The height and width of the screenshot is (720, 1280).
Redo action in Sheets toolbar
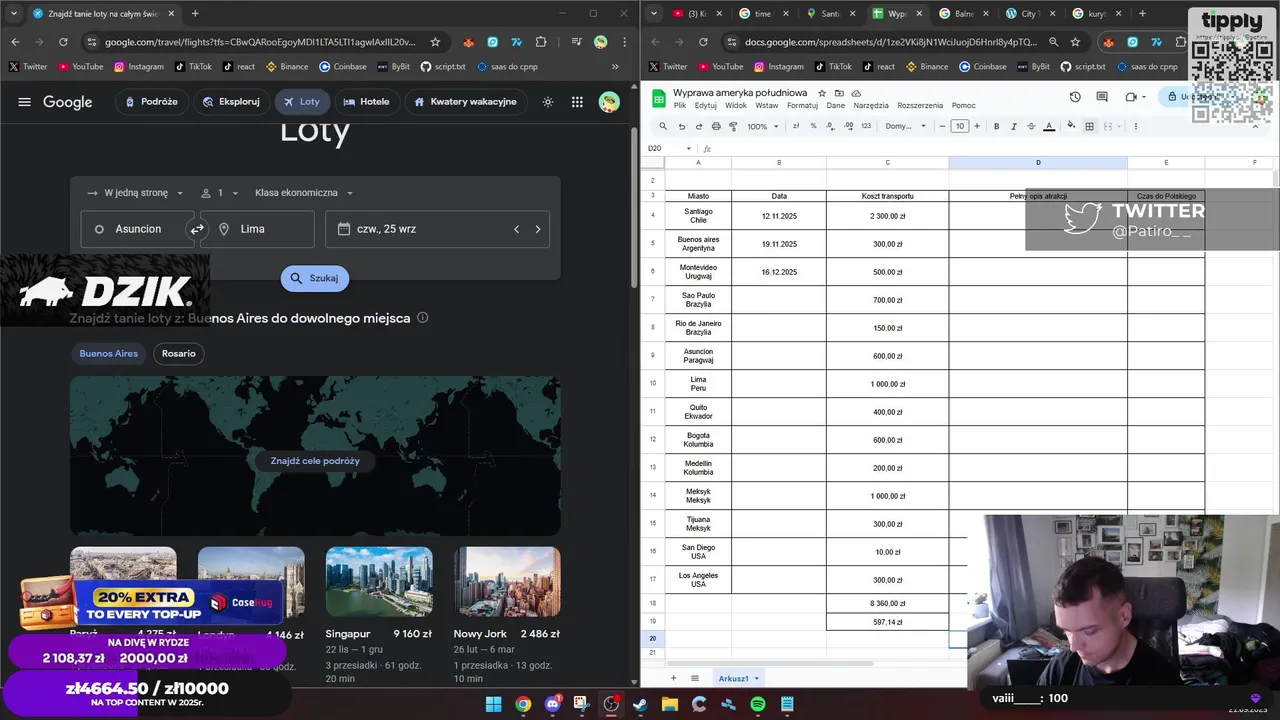click(x=698, y=126)
